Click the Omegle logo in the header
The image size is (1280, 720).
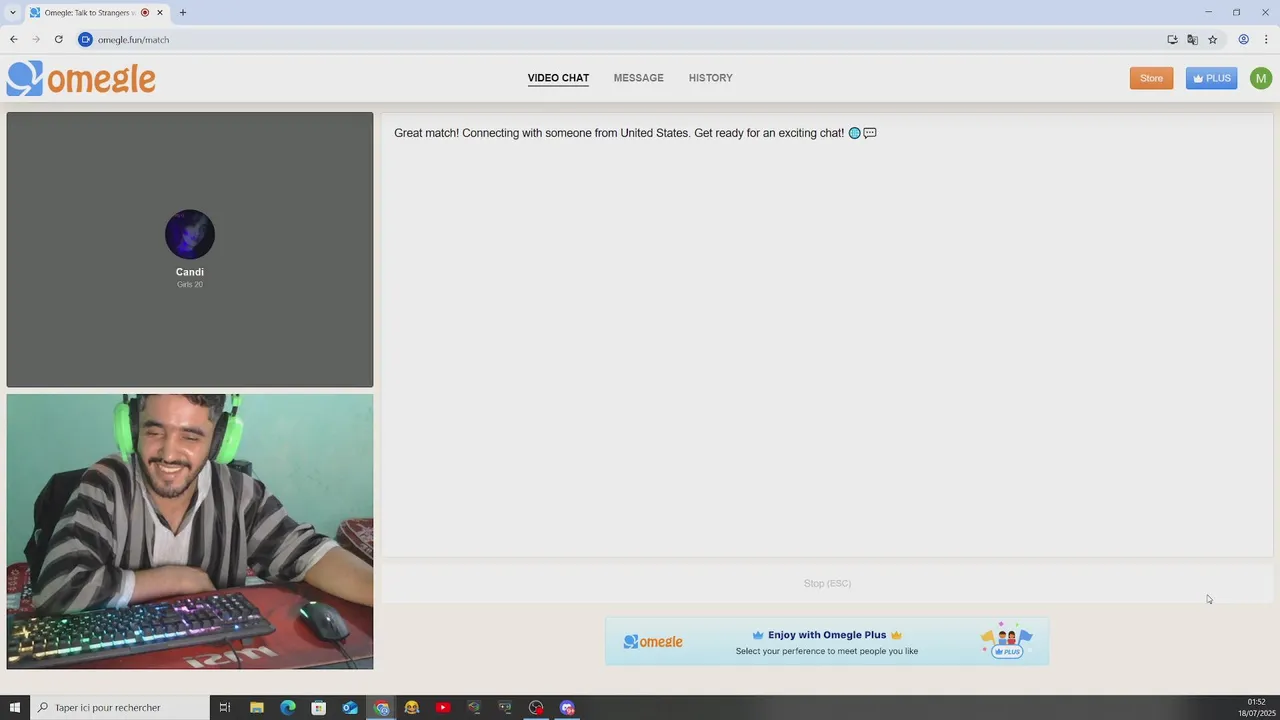pos(81,78)
